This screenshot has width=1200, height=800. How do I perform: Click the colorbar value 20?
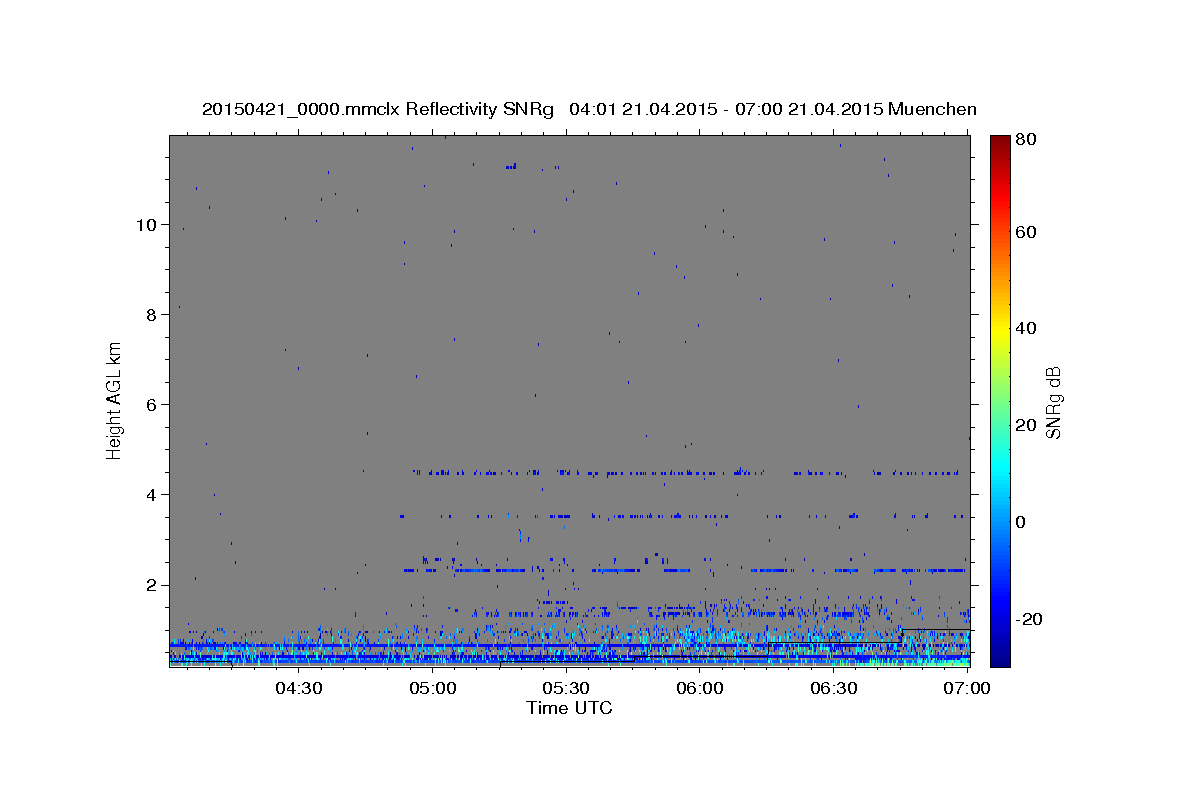[x=1027, y=425]
